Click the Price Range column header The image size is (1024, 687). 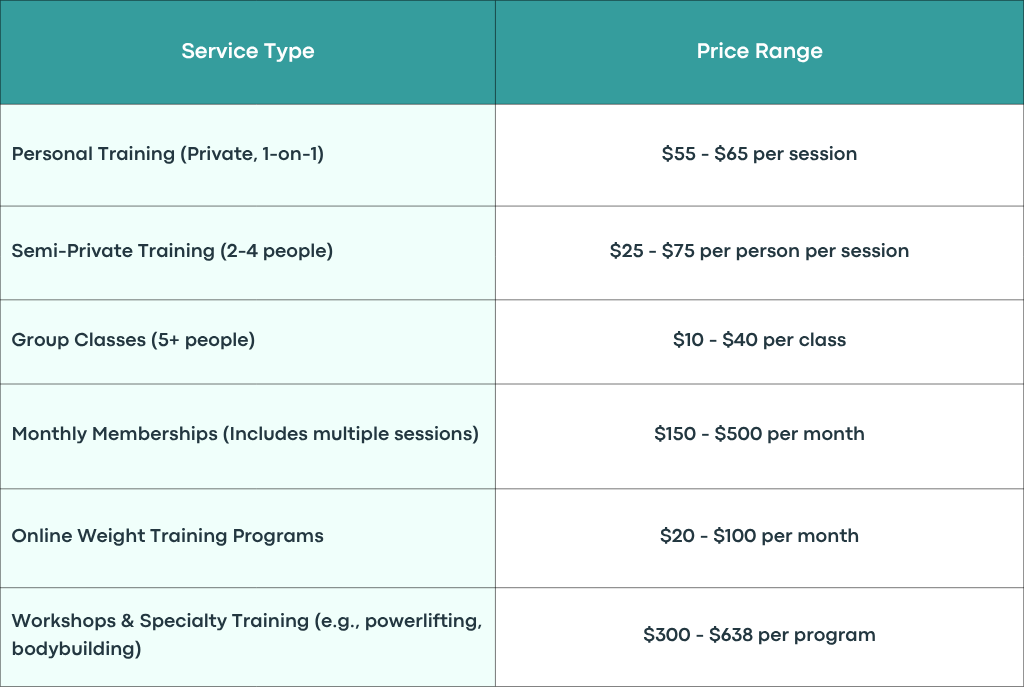pos(760,52)
